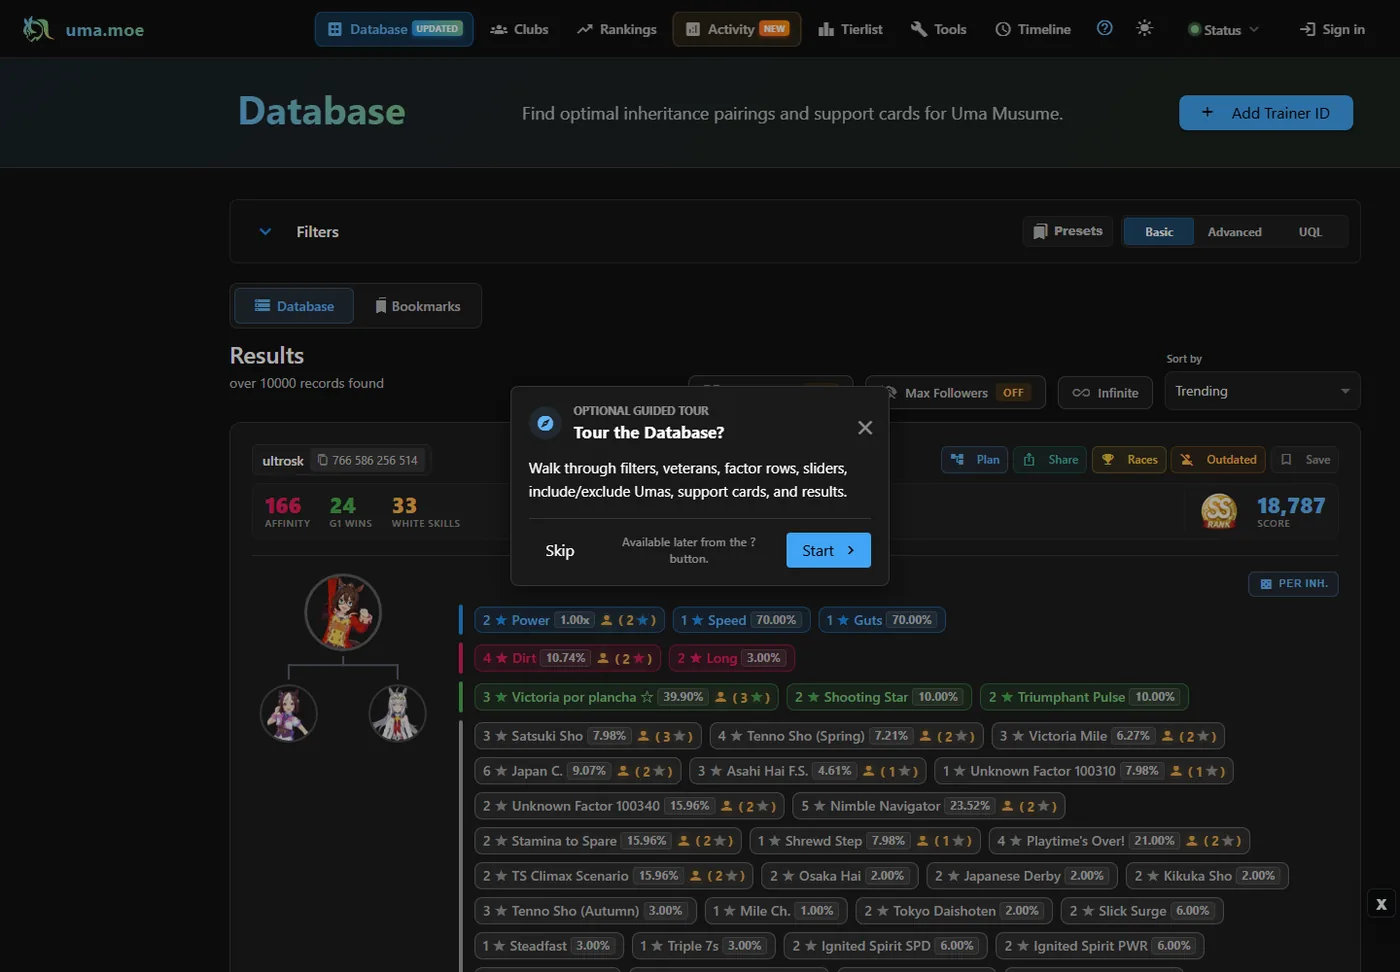Click the 2★ Power factor chip
Viewport: 1400px width, 972px height.
click(569, 620)
